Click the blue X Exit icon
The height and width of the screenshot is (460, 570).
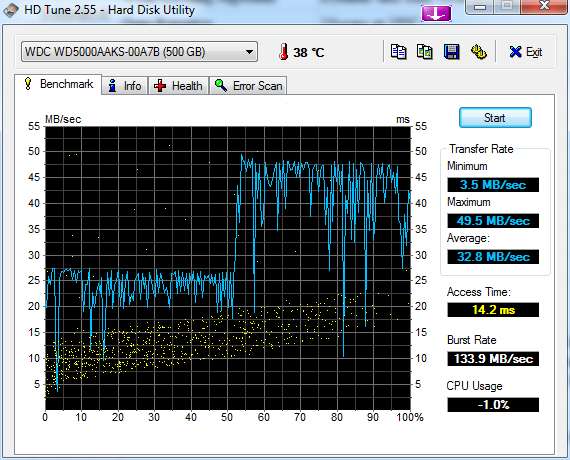coord(515,52)
